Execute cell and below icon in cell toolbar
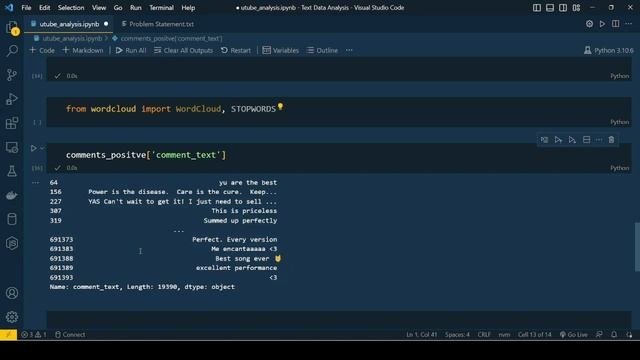 click(x=572, y=140)
